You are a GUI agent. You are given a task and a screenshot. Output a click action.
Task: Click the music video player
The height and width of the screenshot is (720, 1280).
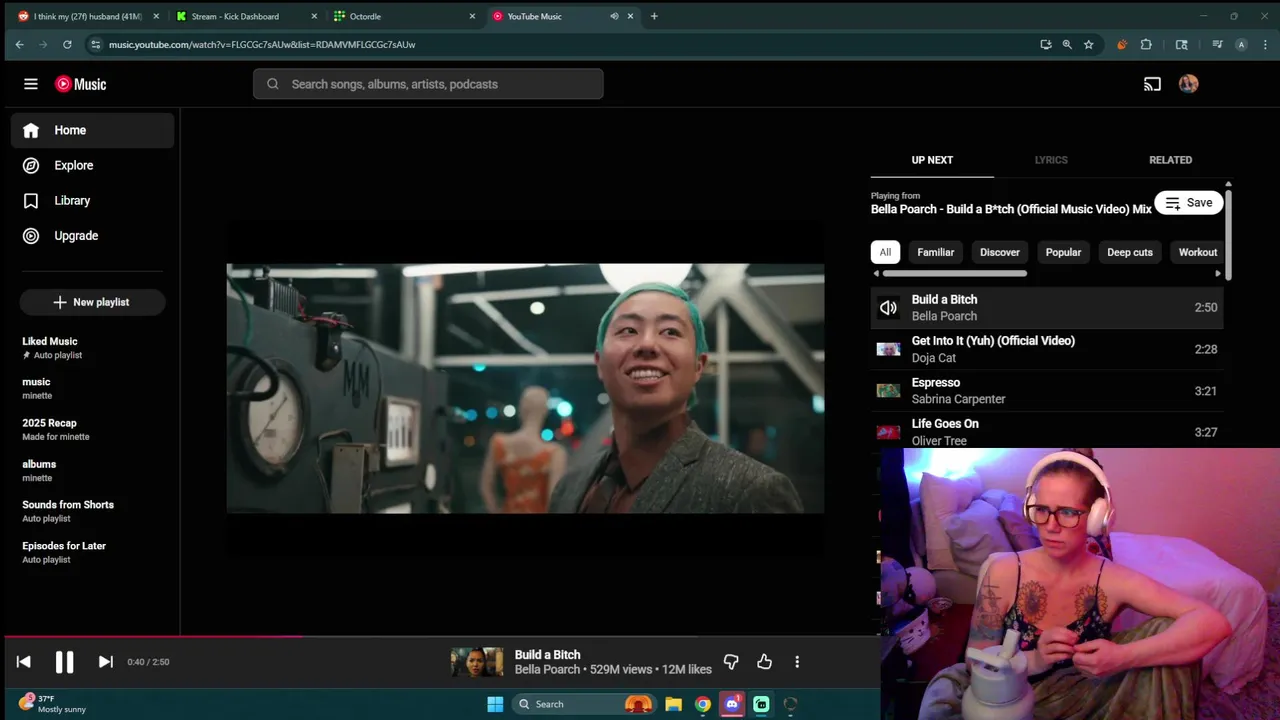pyautogui.click(x=525, y=389)
